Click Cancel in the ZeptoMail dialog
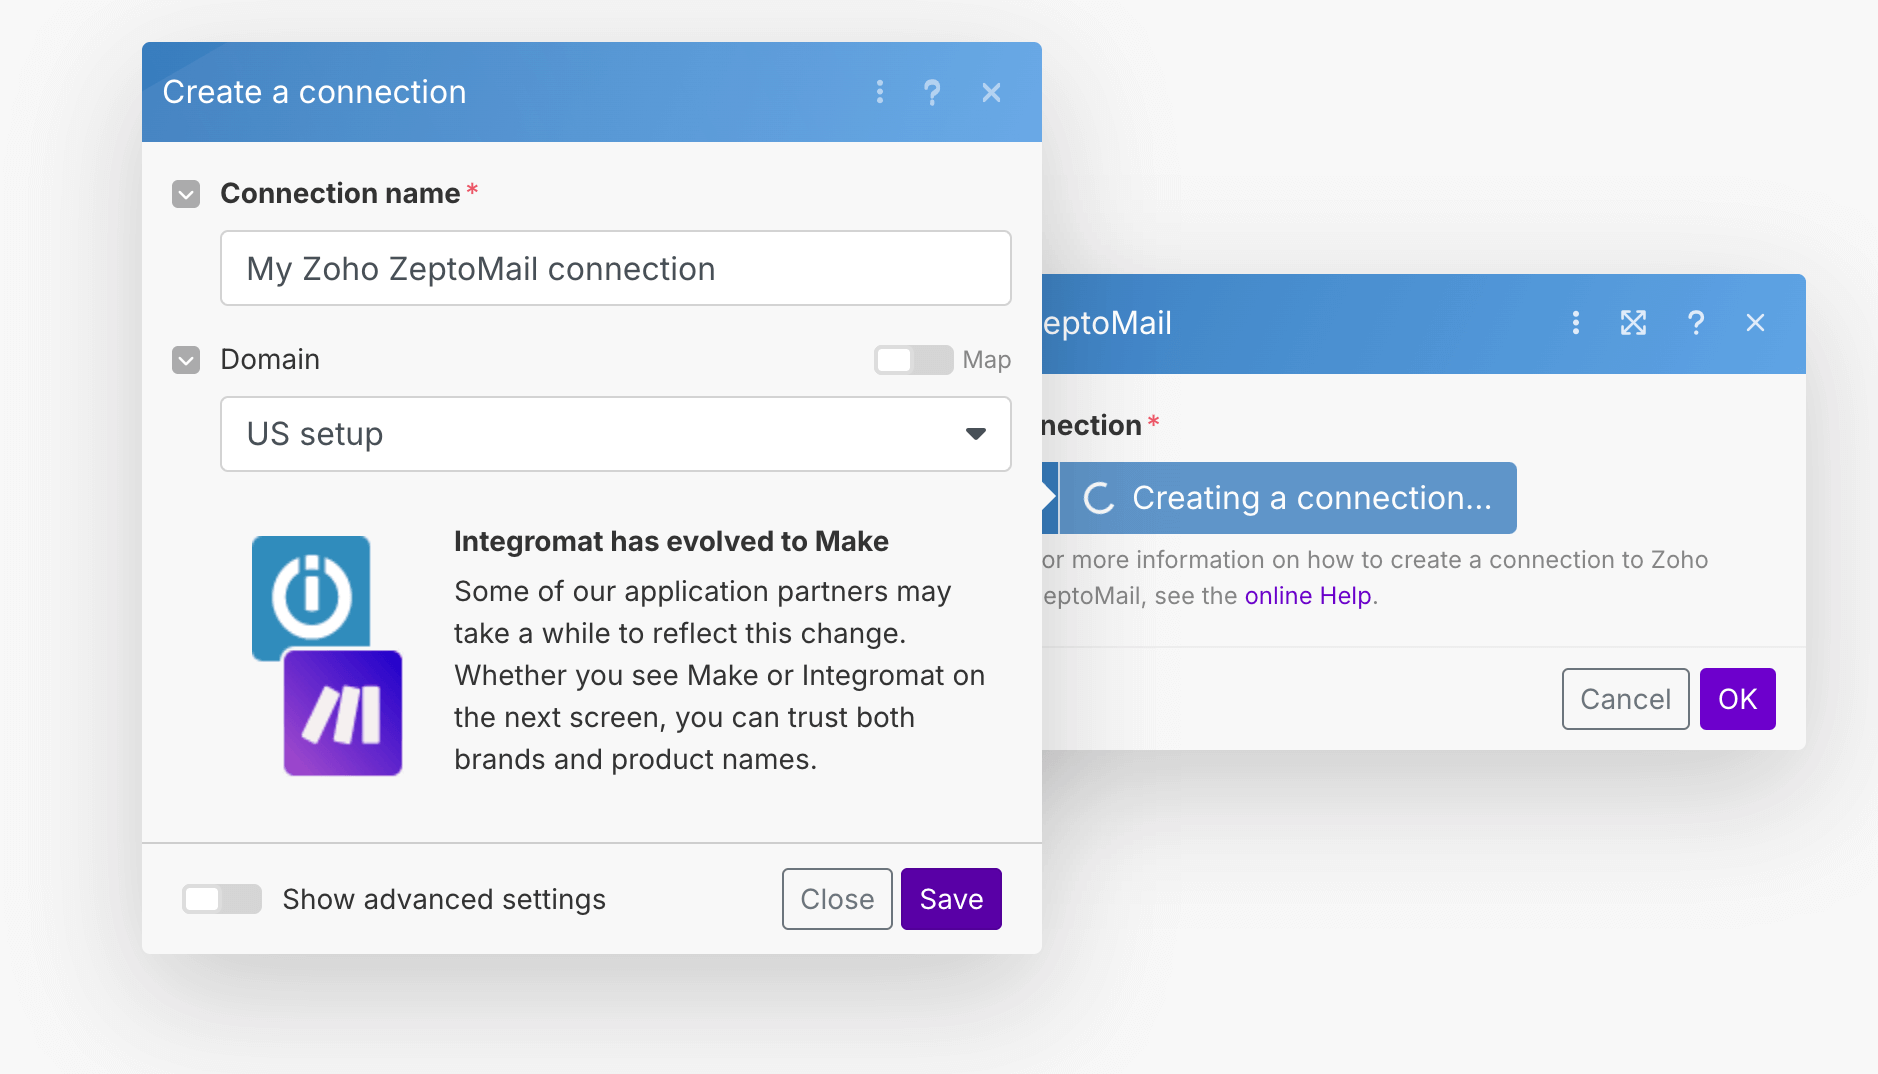This screenshot has height=1074, width=1878. coord(1625,699)
